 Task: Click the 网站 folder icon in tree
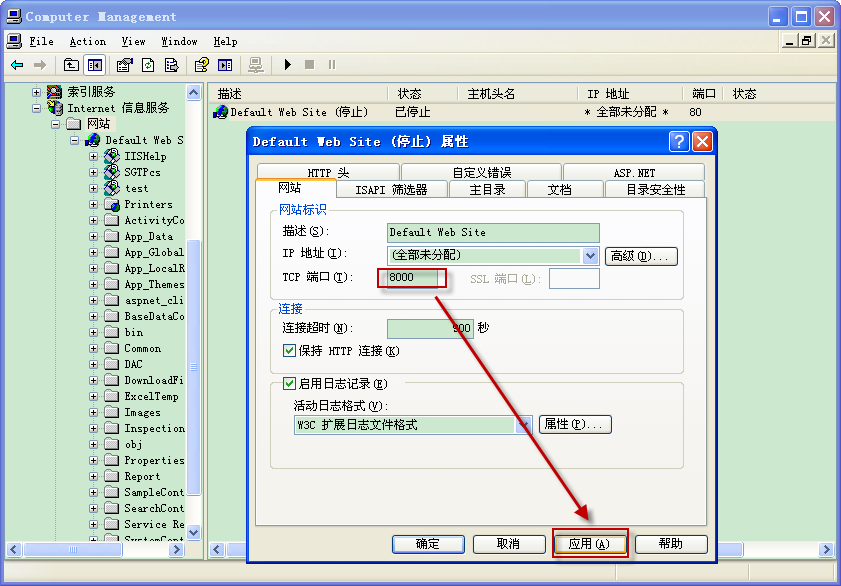click(73, 124)
